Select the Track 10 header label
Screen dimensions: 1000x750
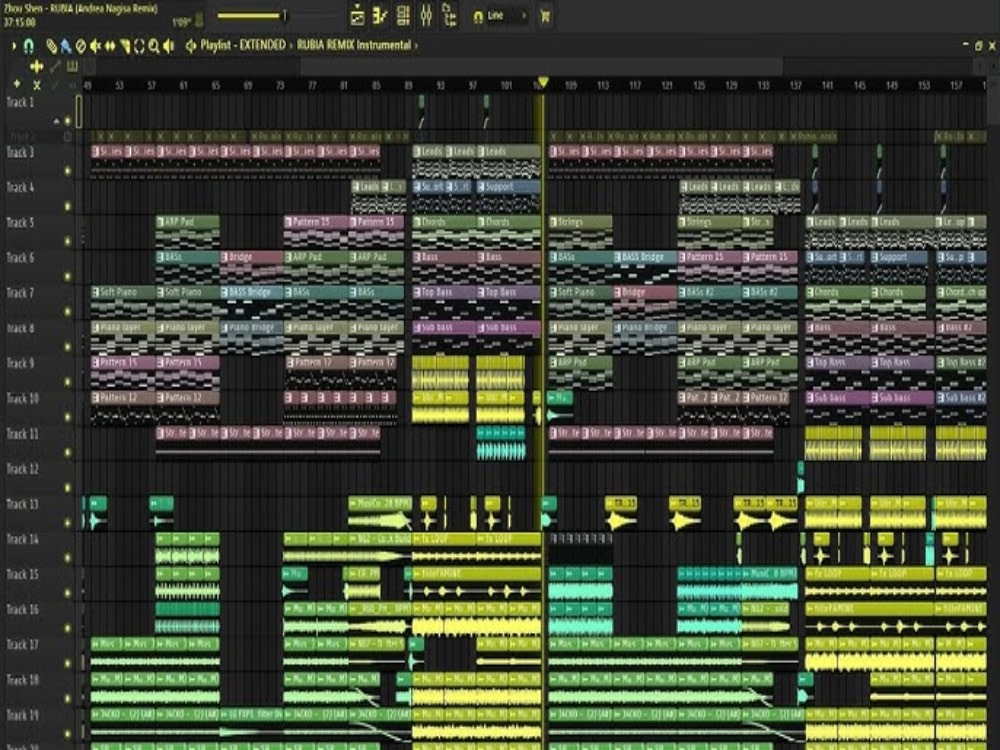tap(22, 399)
